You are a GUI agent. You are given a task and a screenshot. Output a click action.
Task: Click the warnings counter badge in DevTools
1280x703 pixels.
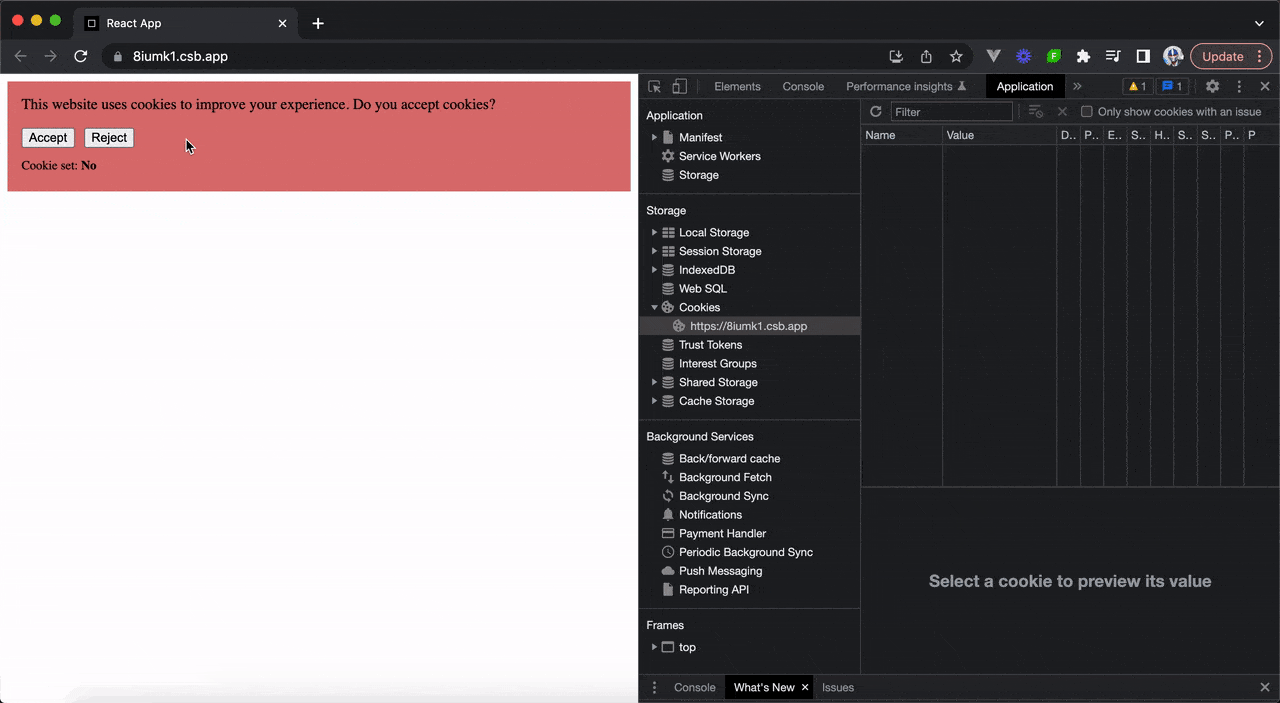tap(1137, 86)
